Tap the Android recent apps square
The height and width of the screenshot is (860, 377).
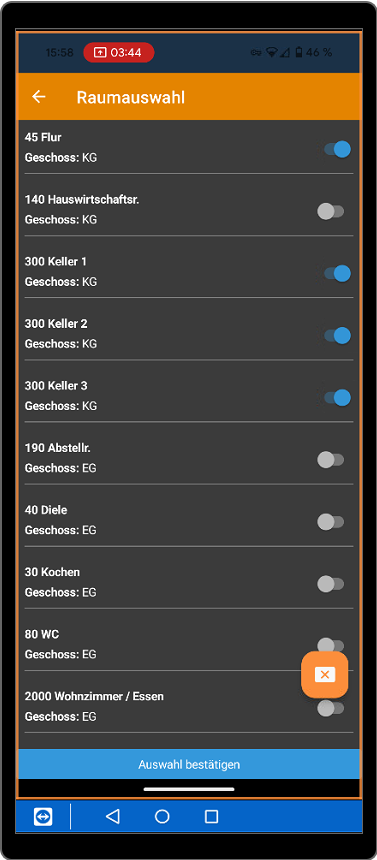[x=211, y=817]
